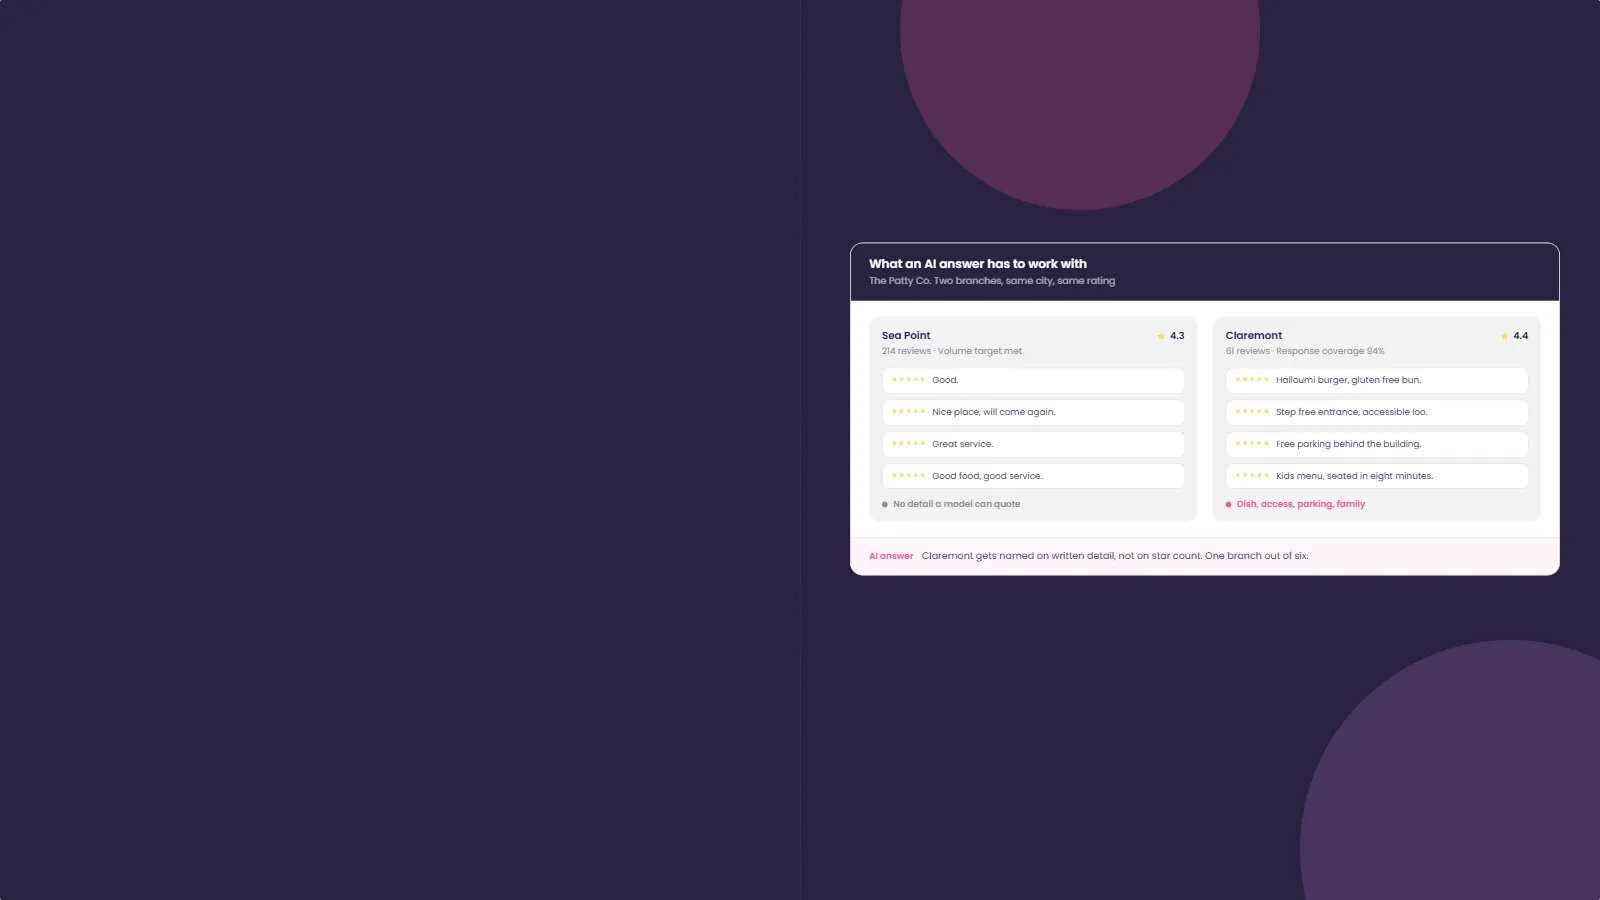Click '61 reviews · Response coverage 94%'
1600x900 pixels.
coord(1305,351)
